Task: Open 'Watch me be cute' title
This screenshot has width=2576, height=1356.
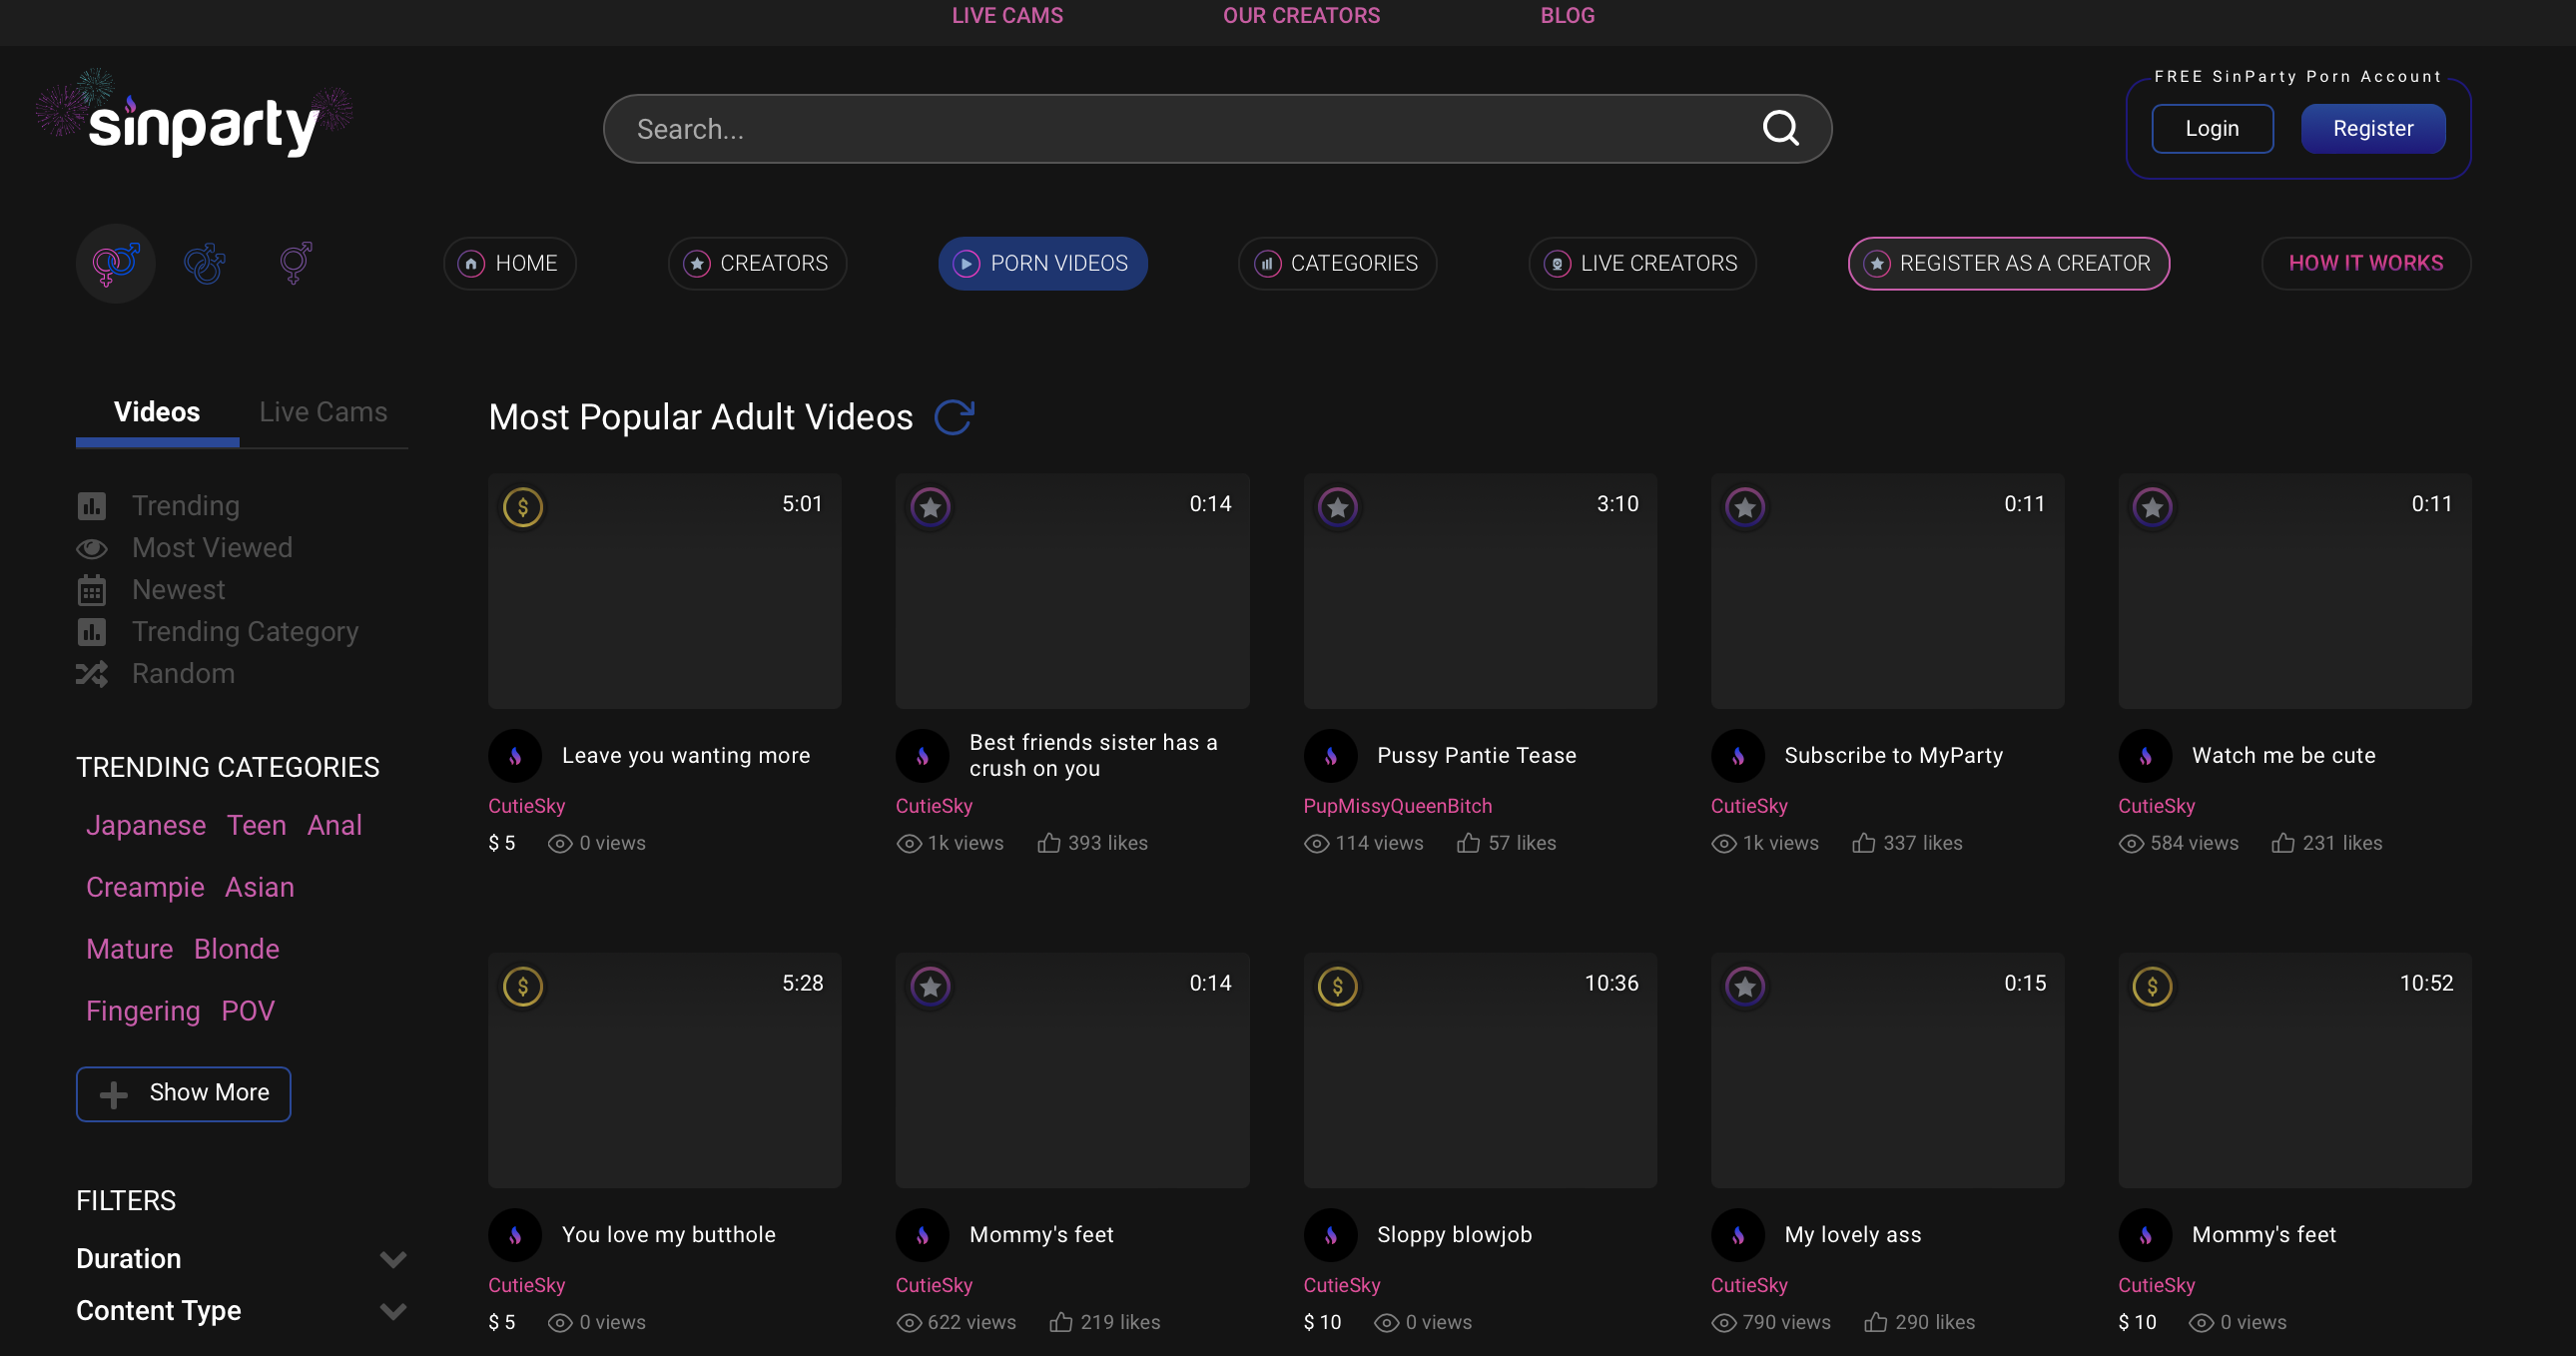Action: point(2283,755)
